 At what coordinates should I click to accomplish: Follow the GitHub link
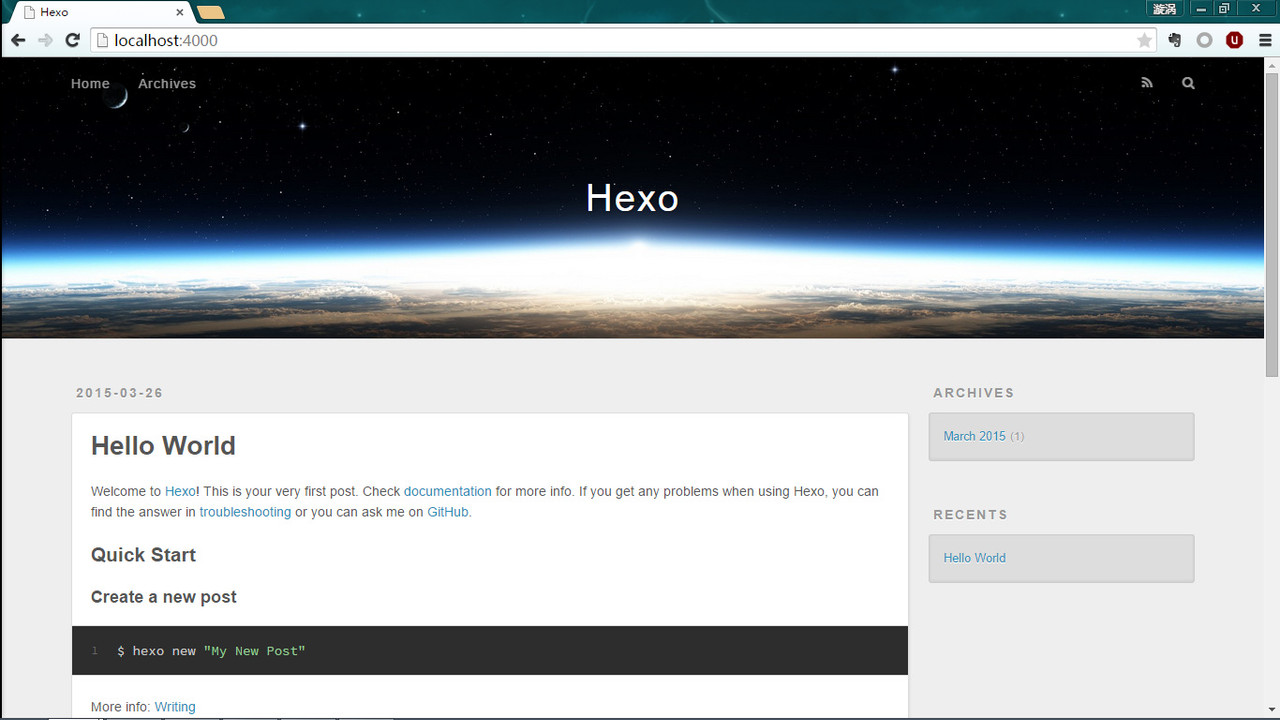click(x=447, y=512)
